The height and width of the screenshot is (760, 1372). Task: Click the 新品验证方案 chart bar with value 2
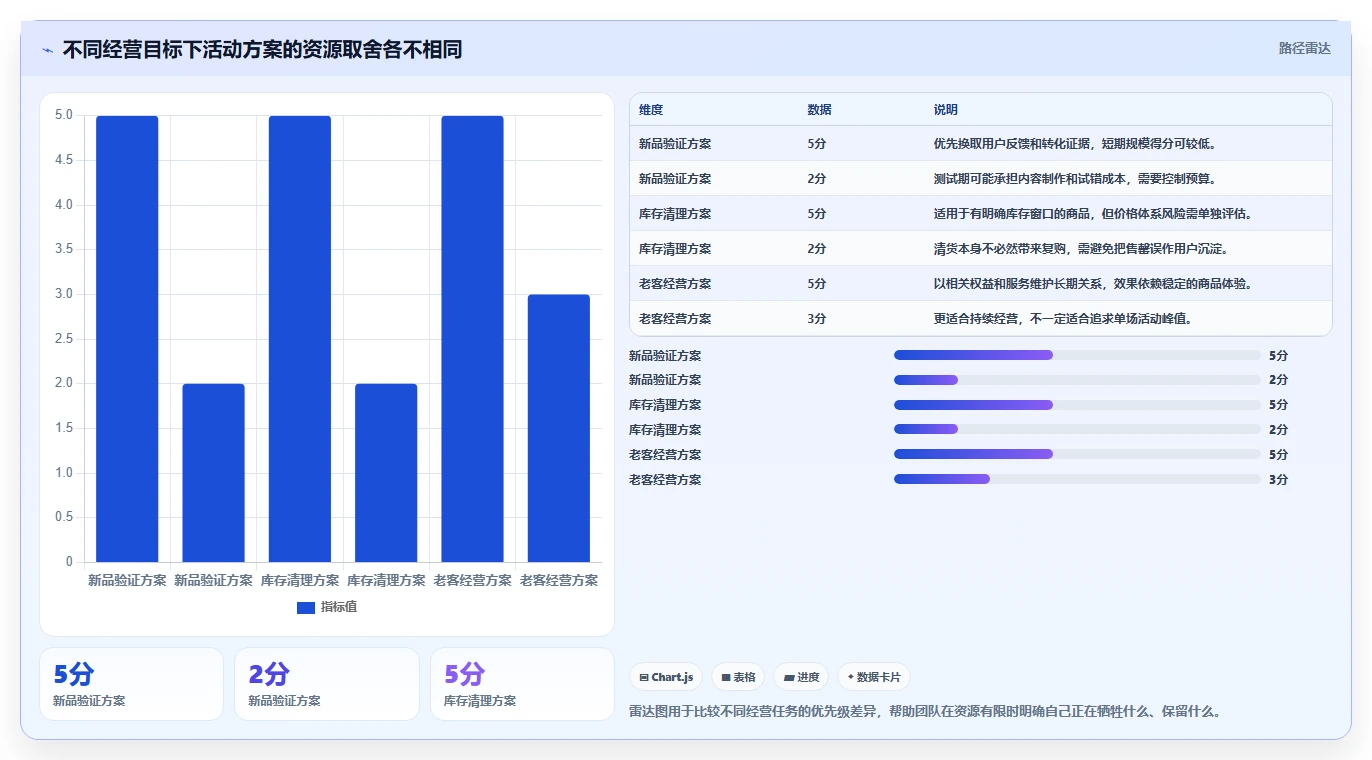(x=213, y=473)
